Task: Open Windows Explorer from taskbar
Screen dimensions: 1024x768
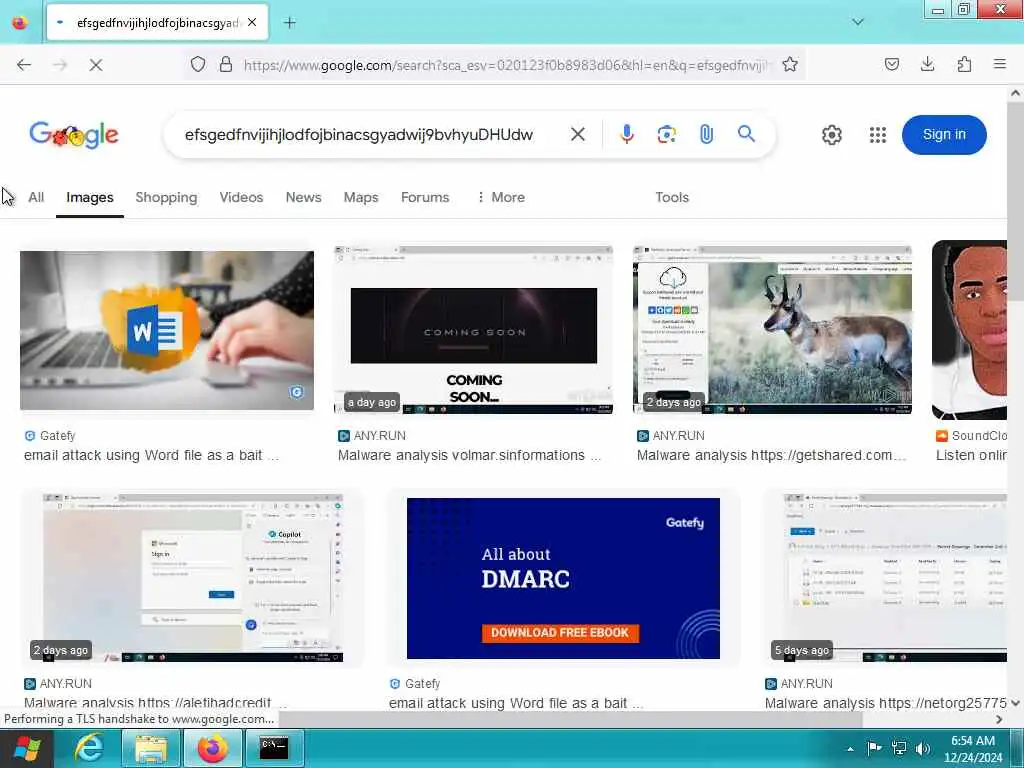Action: tap(150, 748)
